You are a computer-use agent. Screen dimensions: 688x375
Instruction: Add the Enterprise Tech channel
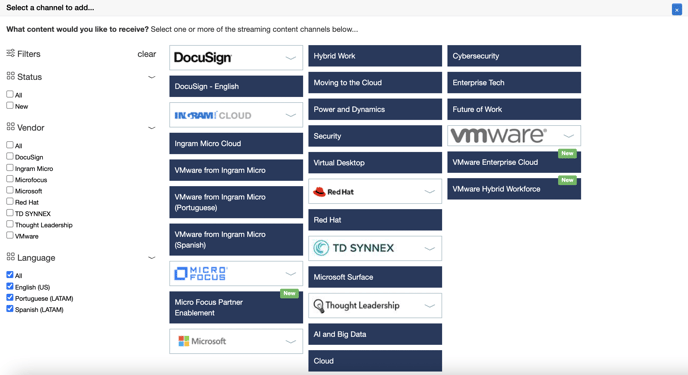click(x=514, y=82)
